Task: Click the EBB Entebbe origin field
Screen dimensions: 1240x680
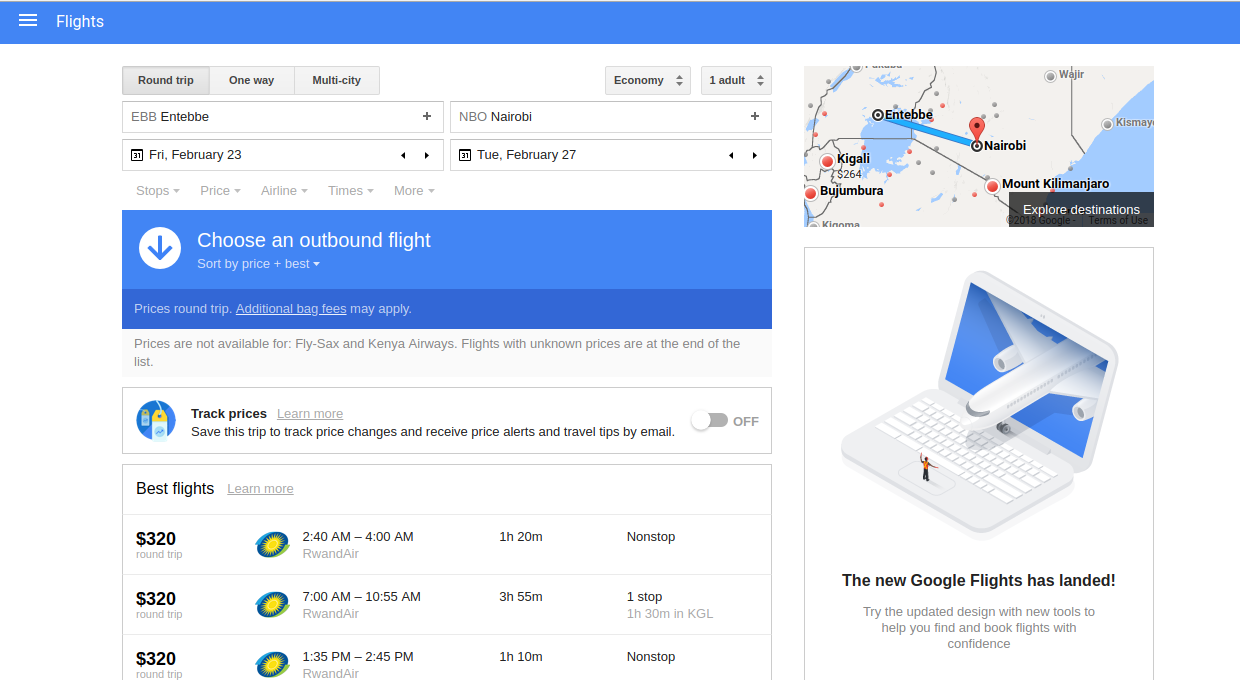Action: coord(283,117)
